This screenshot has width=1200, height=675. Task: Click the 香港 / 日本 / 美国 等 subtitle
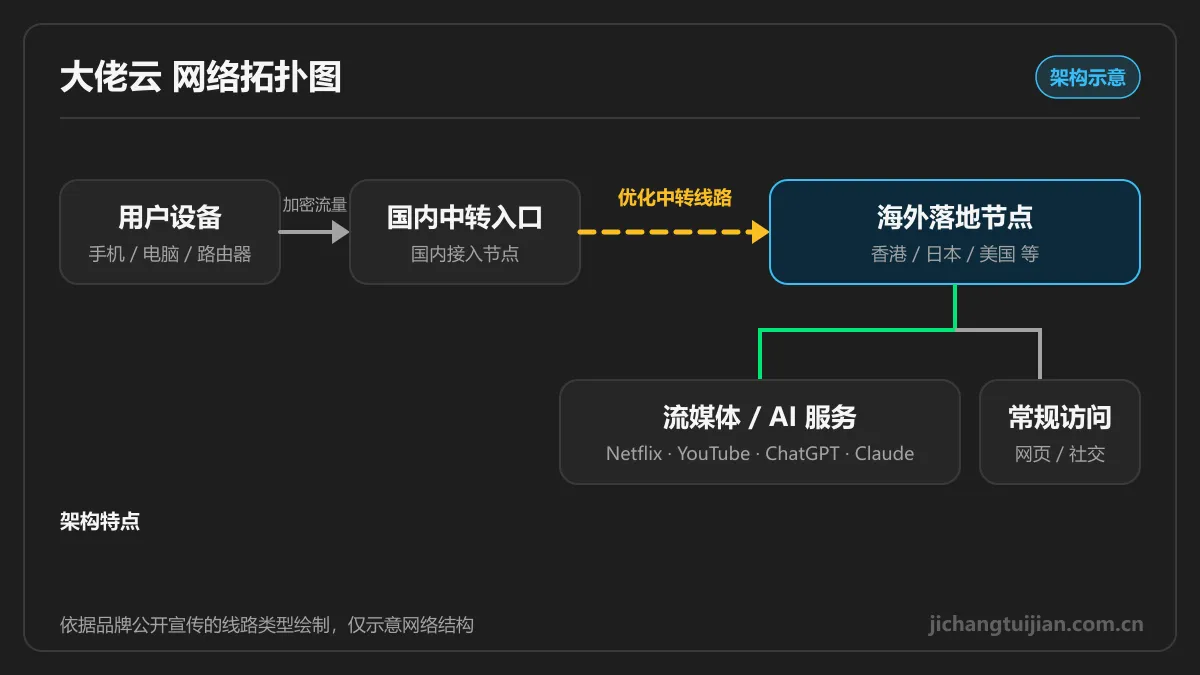click(955, 254)
